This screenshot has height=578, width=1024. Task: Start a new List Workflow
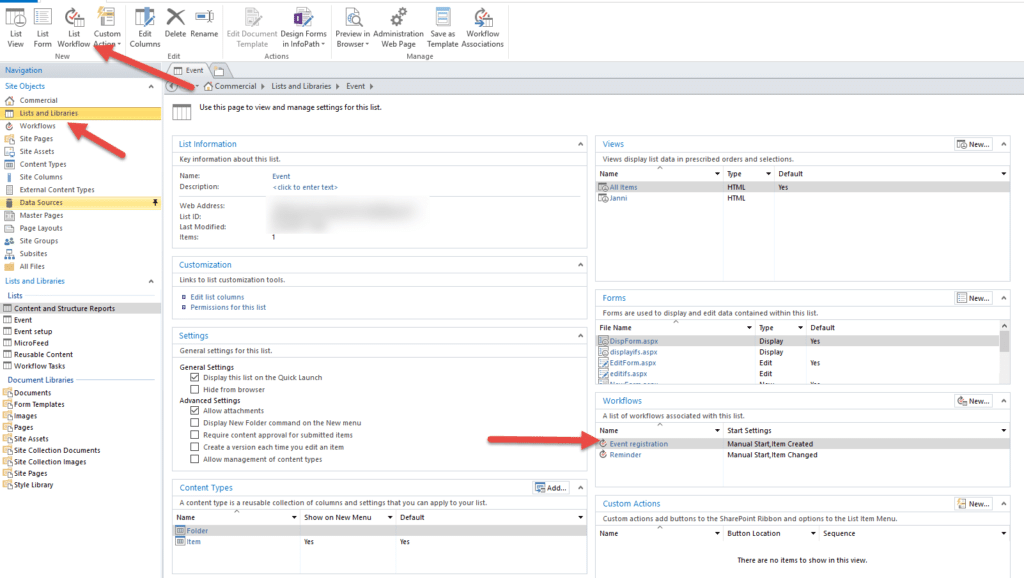coord(73,27)
